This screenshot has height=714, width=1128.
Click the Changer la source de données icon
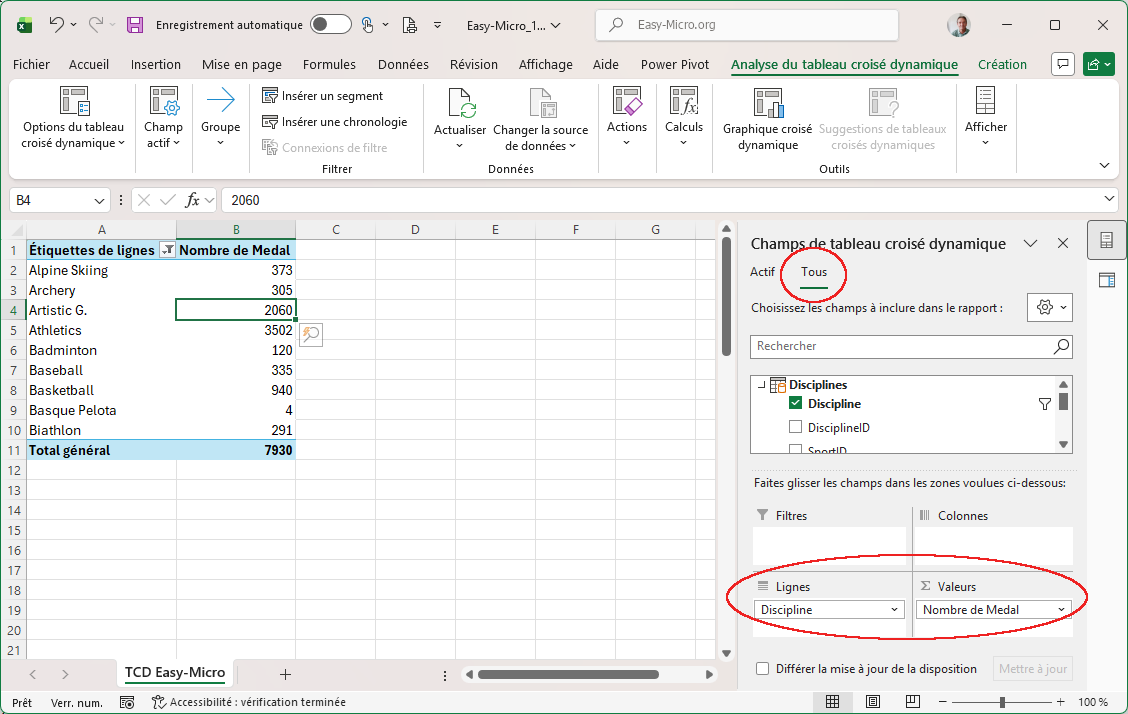(x=541, y=103)
